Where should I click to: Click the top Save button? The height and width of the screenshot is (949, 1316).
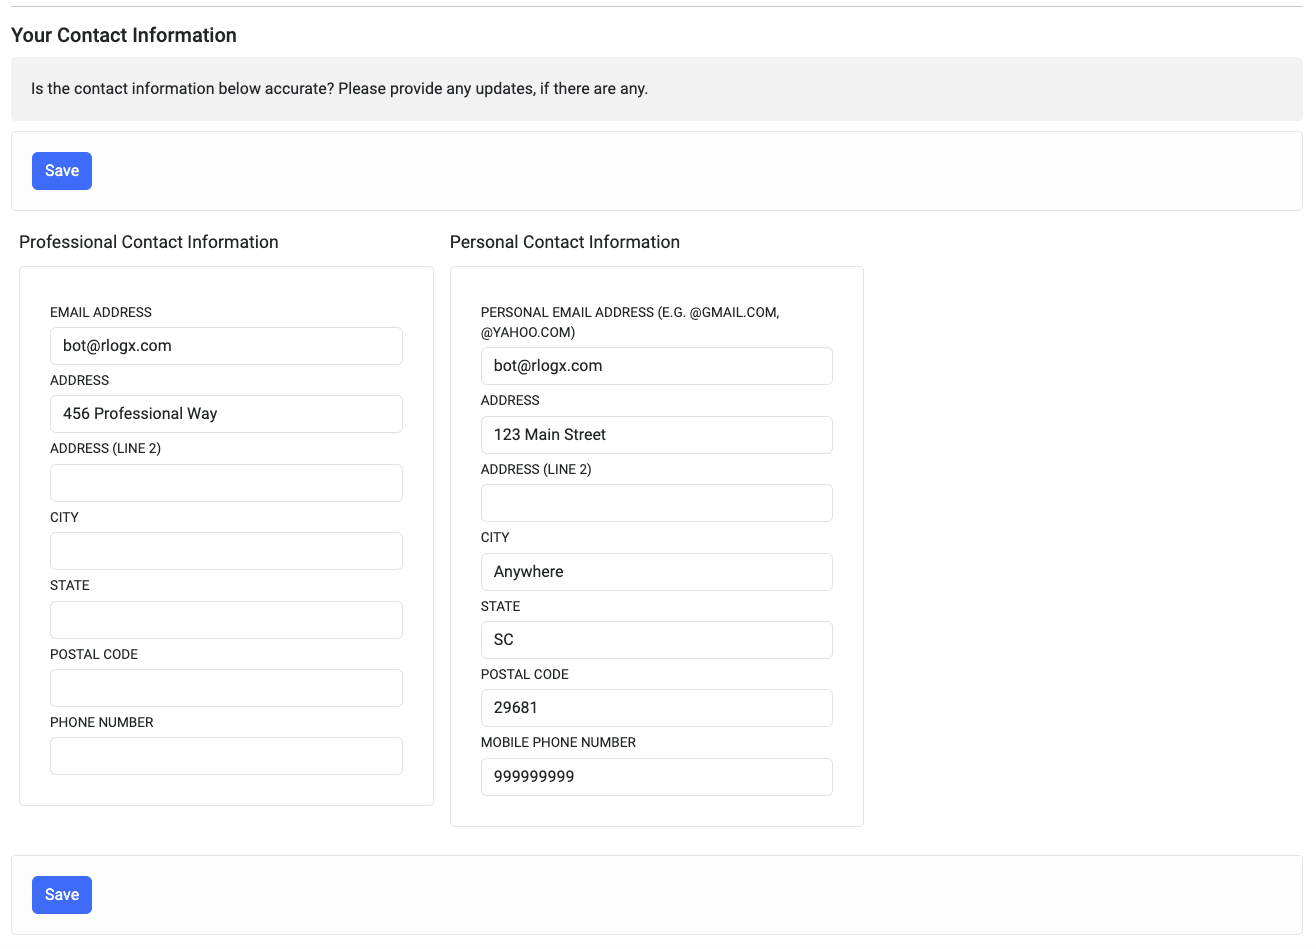coord(61,170)
